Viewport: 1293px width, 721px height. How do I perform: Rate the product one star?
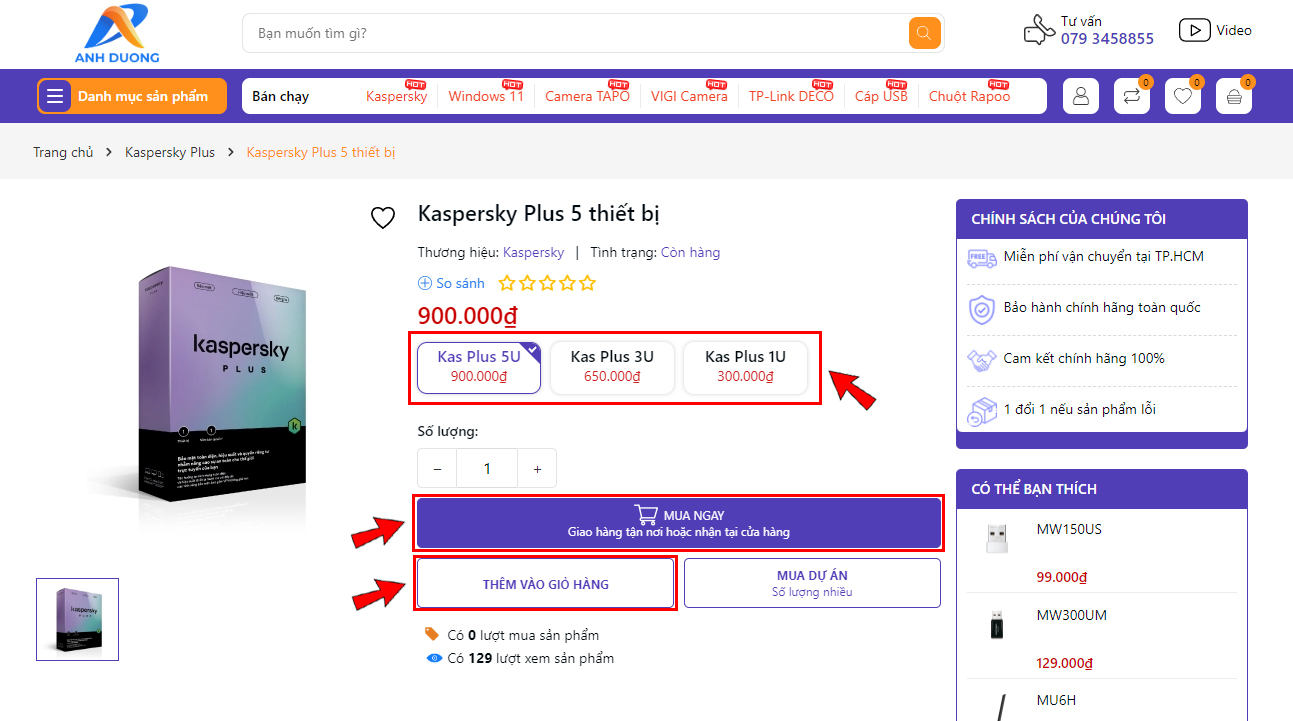(x=508, y=283)
